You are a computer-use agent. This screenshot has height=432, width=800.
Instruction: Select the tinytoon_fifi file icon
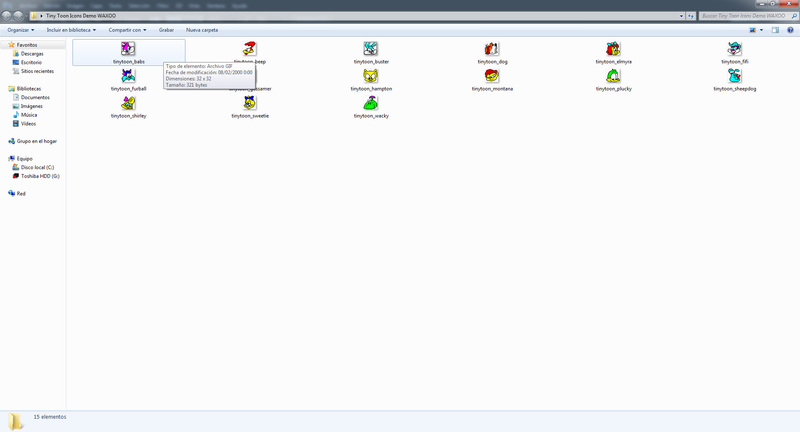(735, 49)
